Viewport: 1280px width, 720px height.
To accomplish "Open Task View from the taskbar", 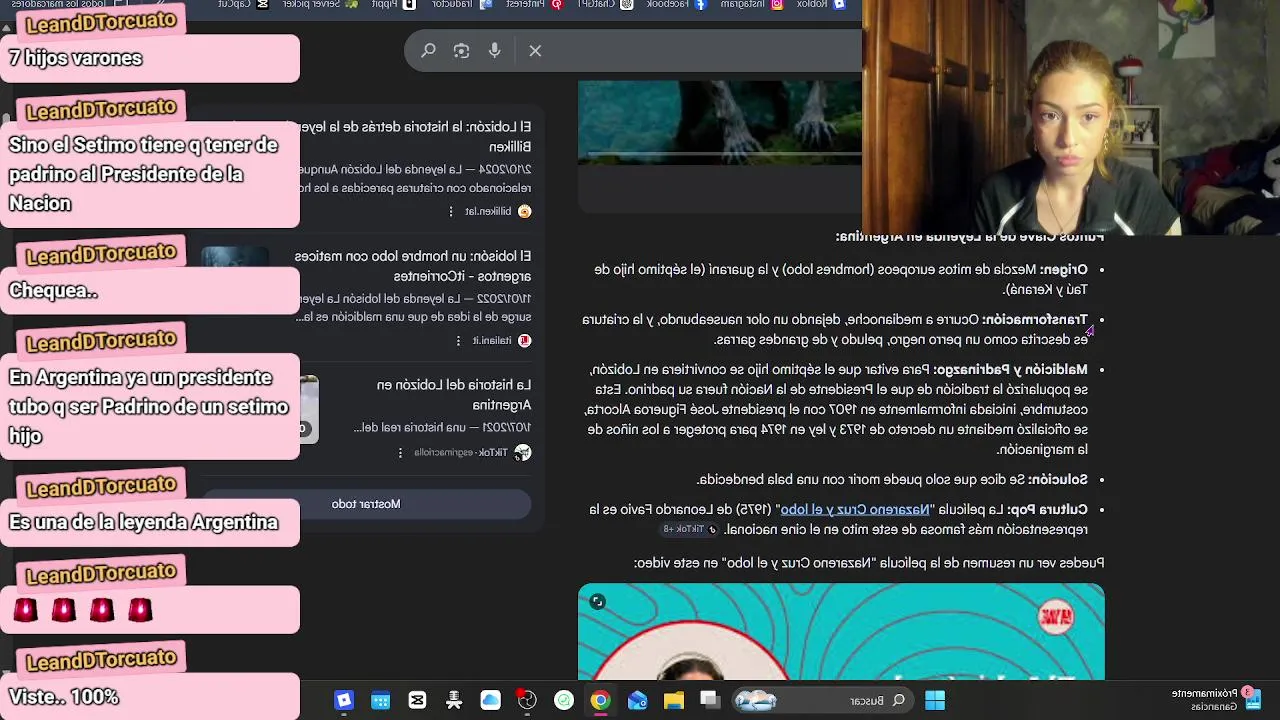I will [710, 700].
